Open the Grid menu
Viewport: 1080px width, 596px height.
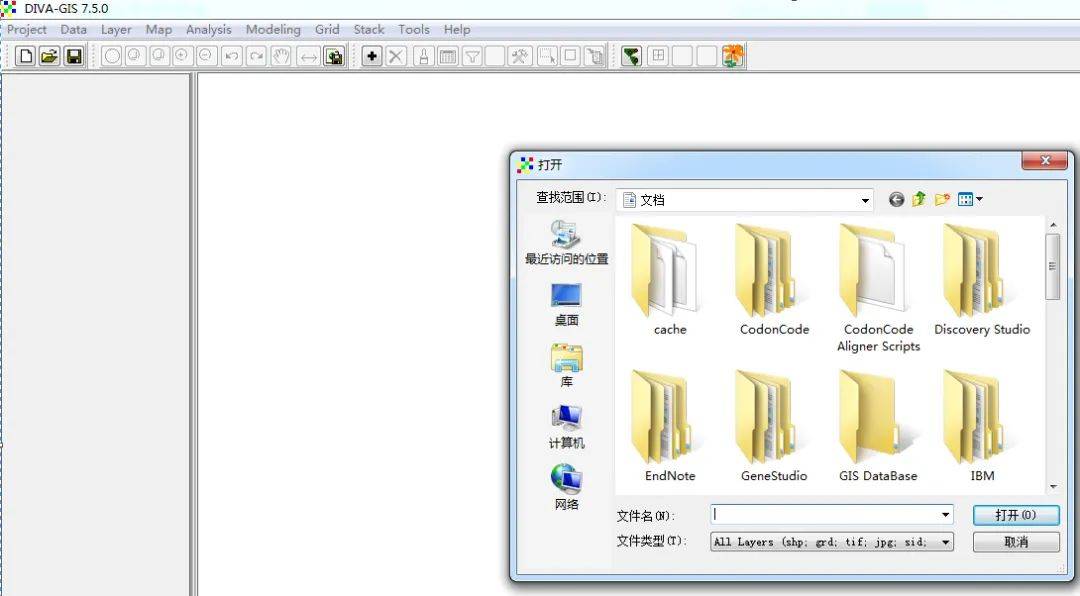[x=327, y=30]
